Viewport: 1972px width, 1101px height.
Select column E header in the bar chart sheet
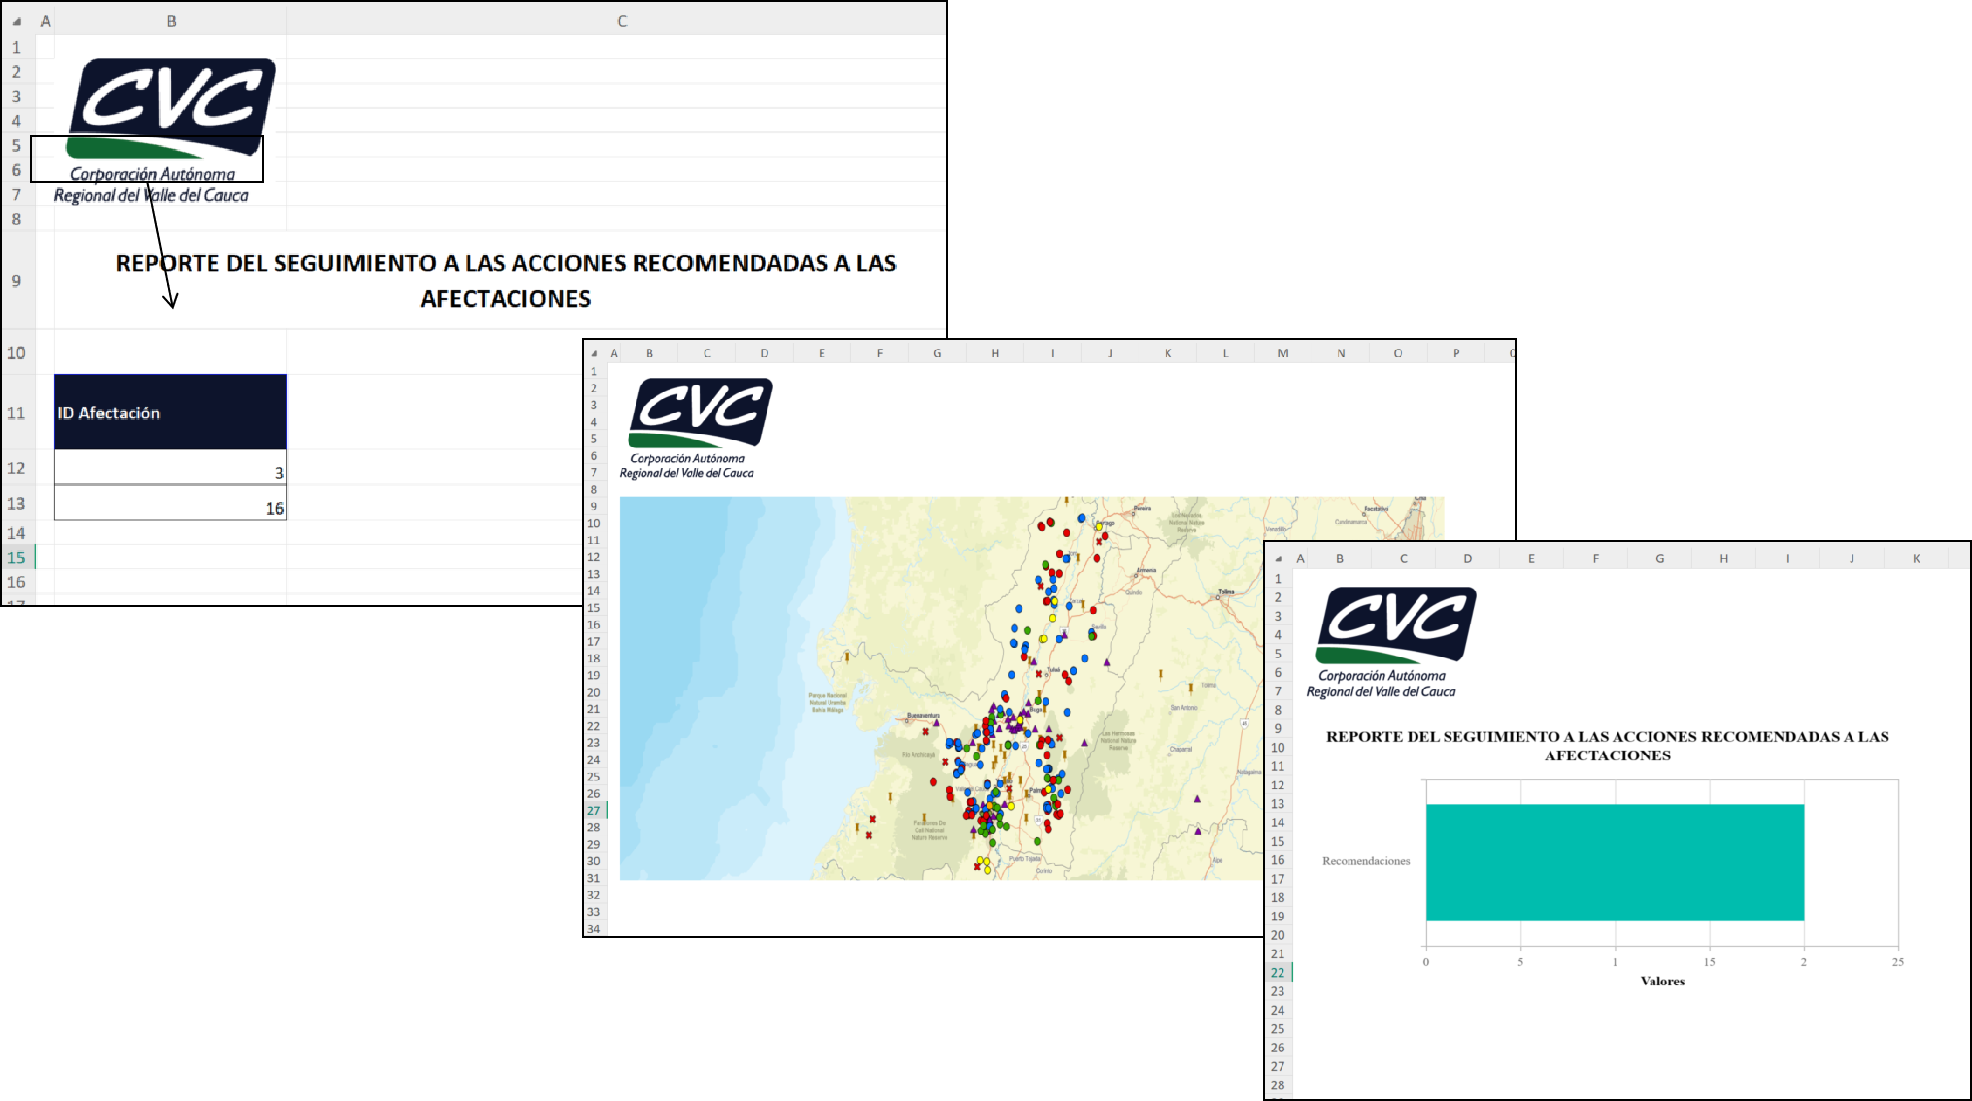pyautogui.click(x=1531, y=558)
